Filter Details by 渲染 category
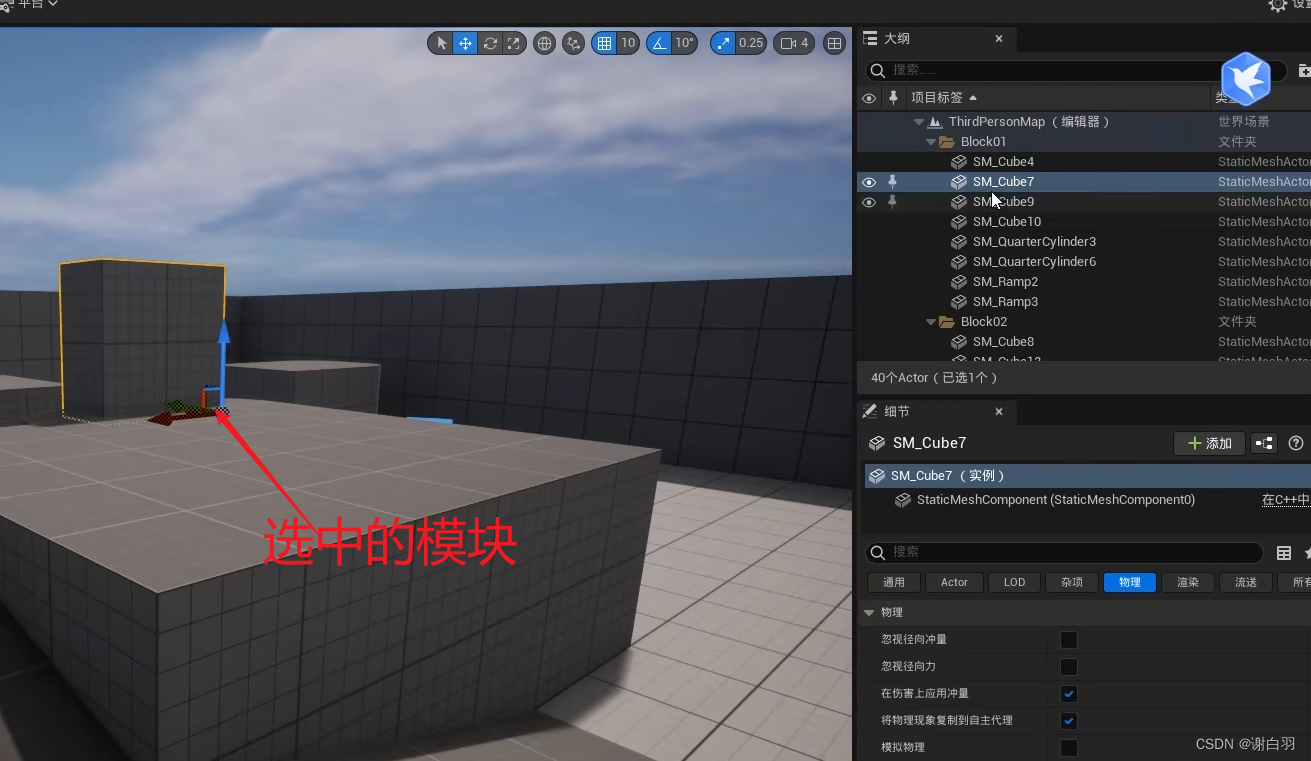The width and height of the screenshot is (1311, 761). point(1188,582)
